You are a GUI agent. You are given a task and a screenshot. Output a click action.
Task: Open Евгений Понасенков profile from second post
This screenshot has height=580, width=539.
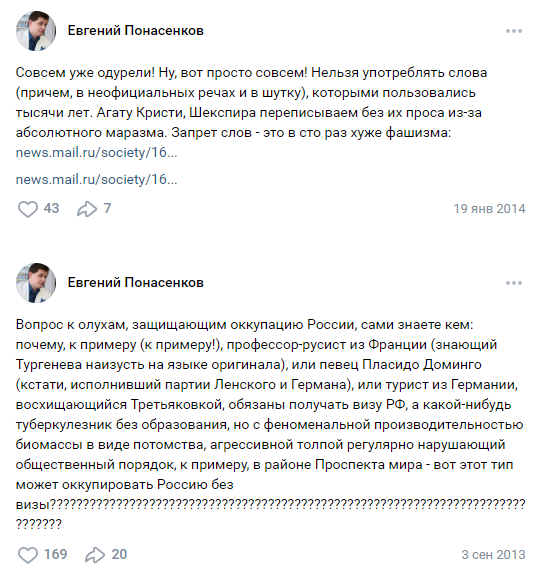click(135, 283)
